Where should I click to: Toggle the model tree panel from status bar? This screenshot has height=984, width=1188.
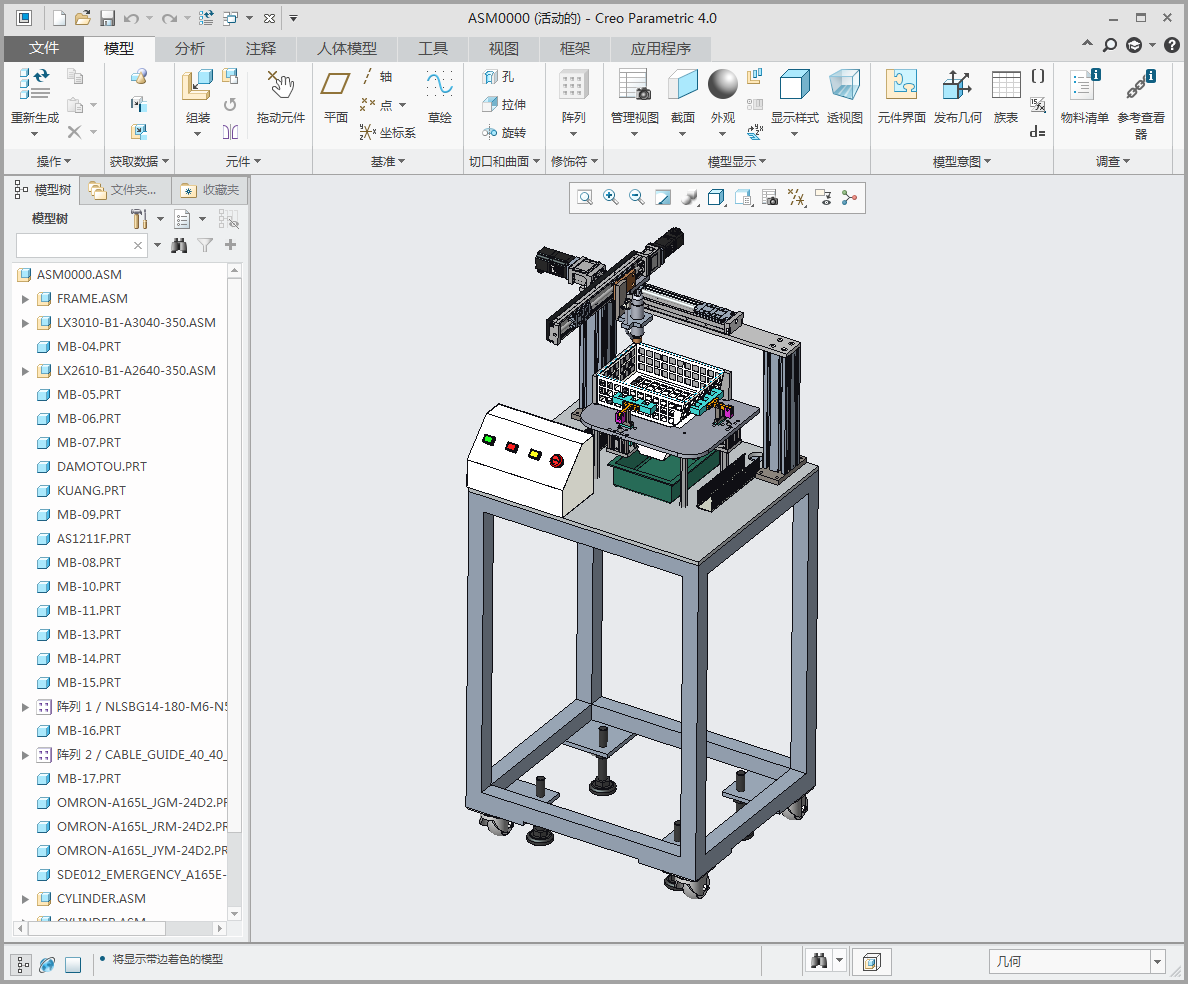(22, 964)
